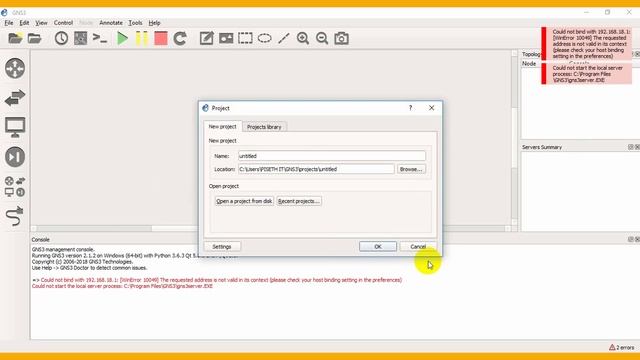Click the project Location field

pos(316,169)
